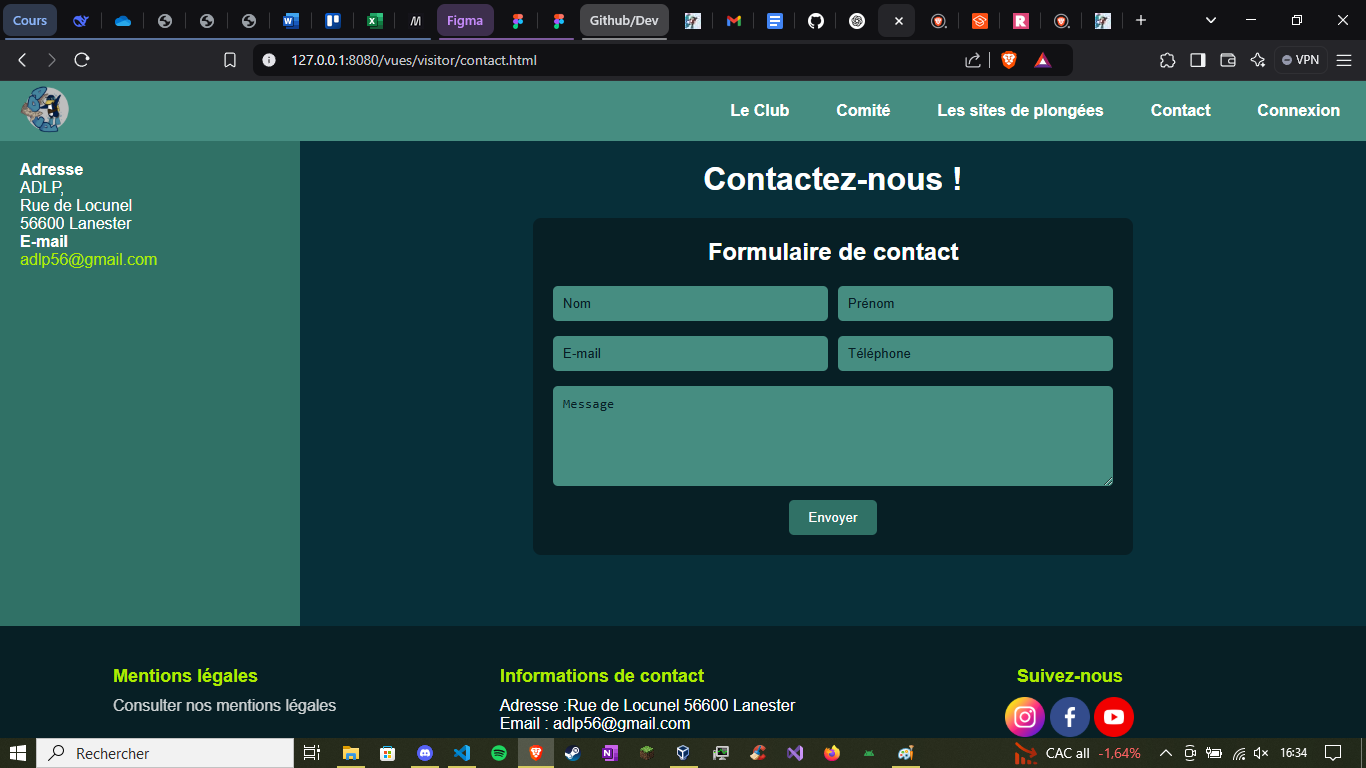Open the tab search dropdown arrow

(x=1210, y=19)
